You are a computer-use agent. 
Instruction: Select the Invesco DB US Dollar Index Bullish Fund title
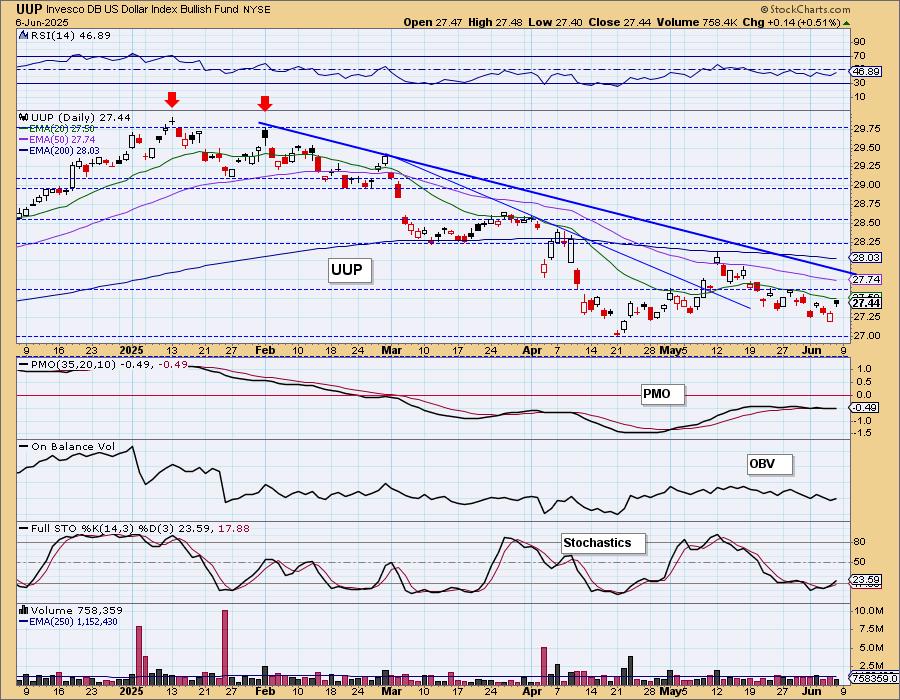143,10
